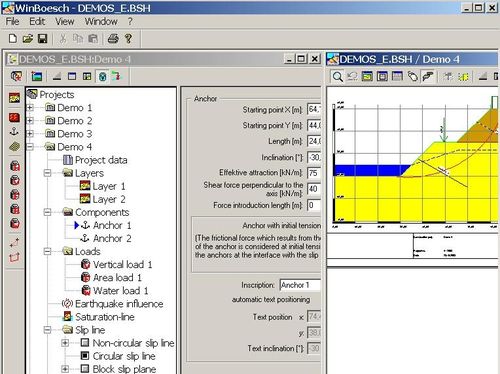Open the Window menu
Image resolution: width=500 pixels, height=374 pixels.
[x=101, y=22]
